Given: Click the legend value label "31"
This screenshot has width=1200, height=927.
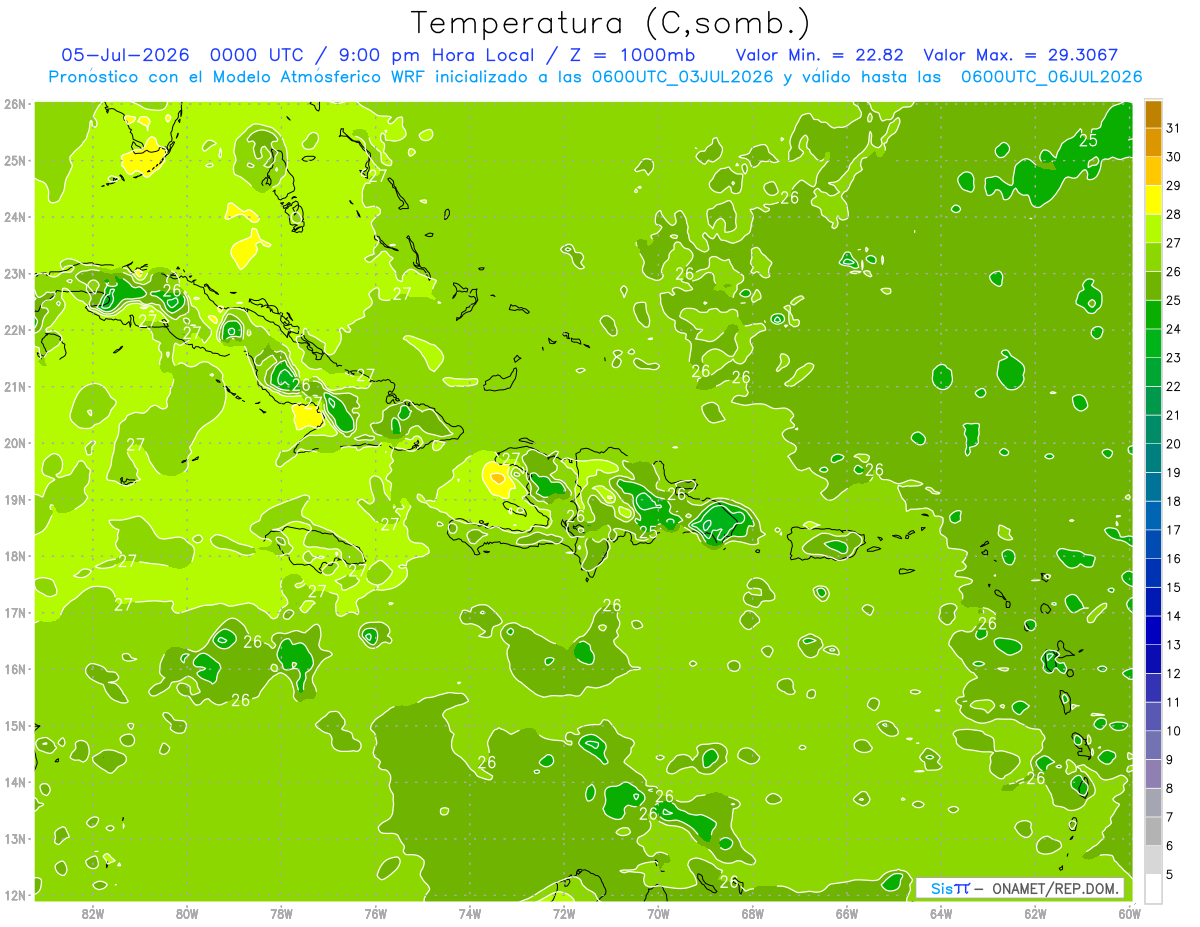Looking at the screenshot, I should tap(1174, 128).
